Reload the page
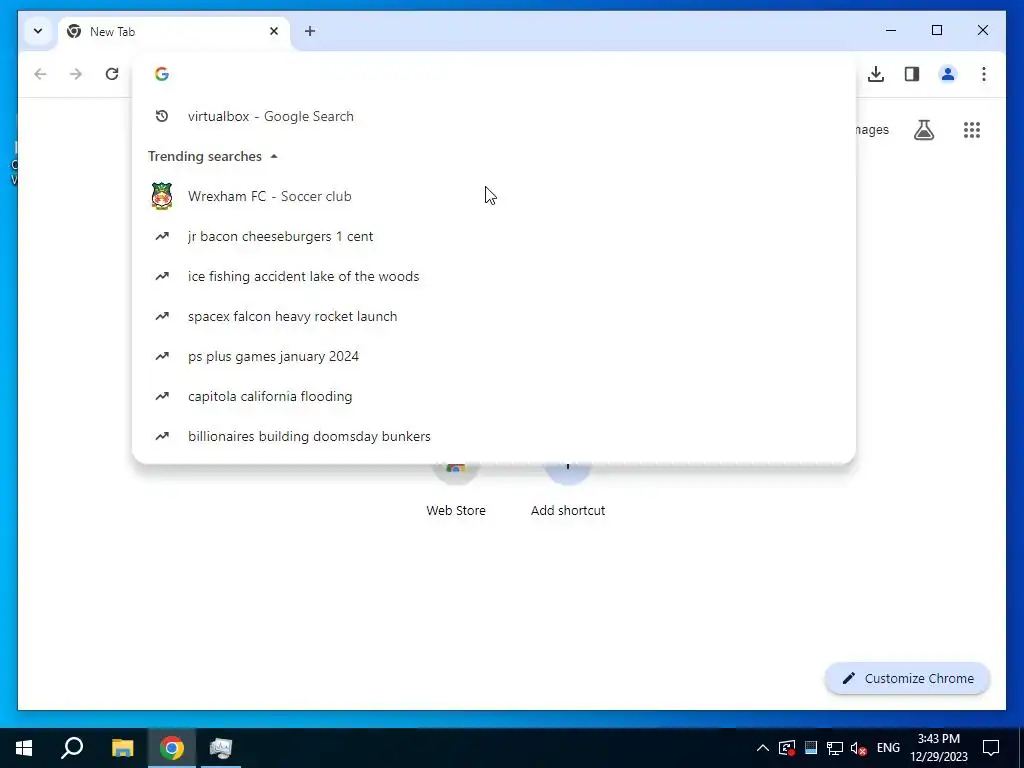The height and width of the screenshot is (768, 1024). [x=112, y=74]
